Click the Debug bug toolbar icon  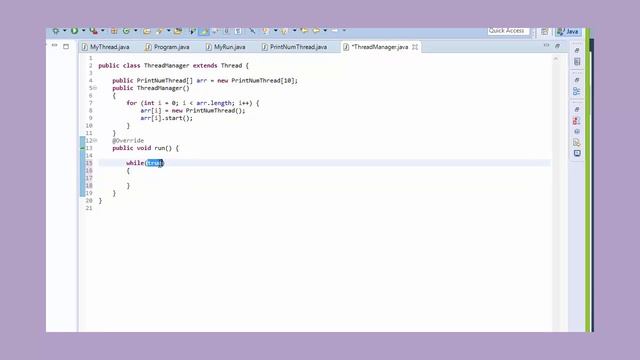click(56, 31)
